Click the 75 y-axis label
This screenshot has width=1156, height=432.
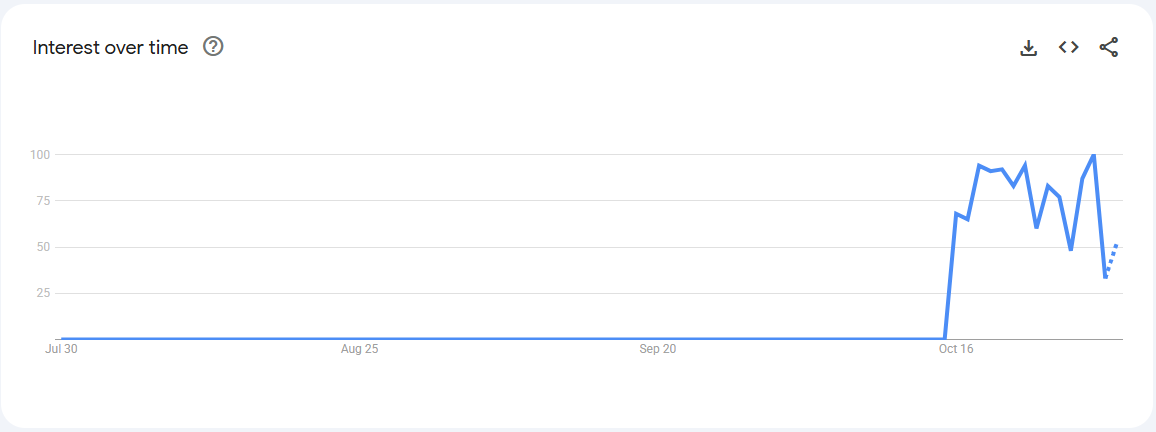pyautogui.click(x=43, y=201)
